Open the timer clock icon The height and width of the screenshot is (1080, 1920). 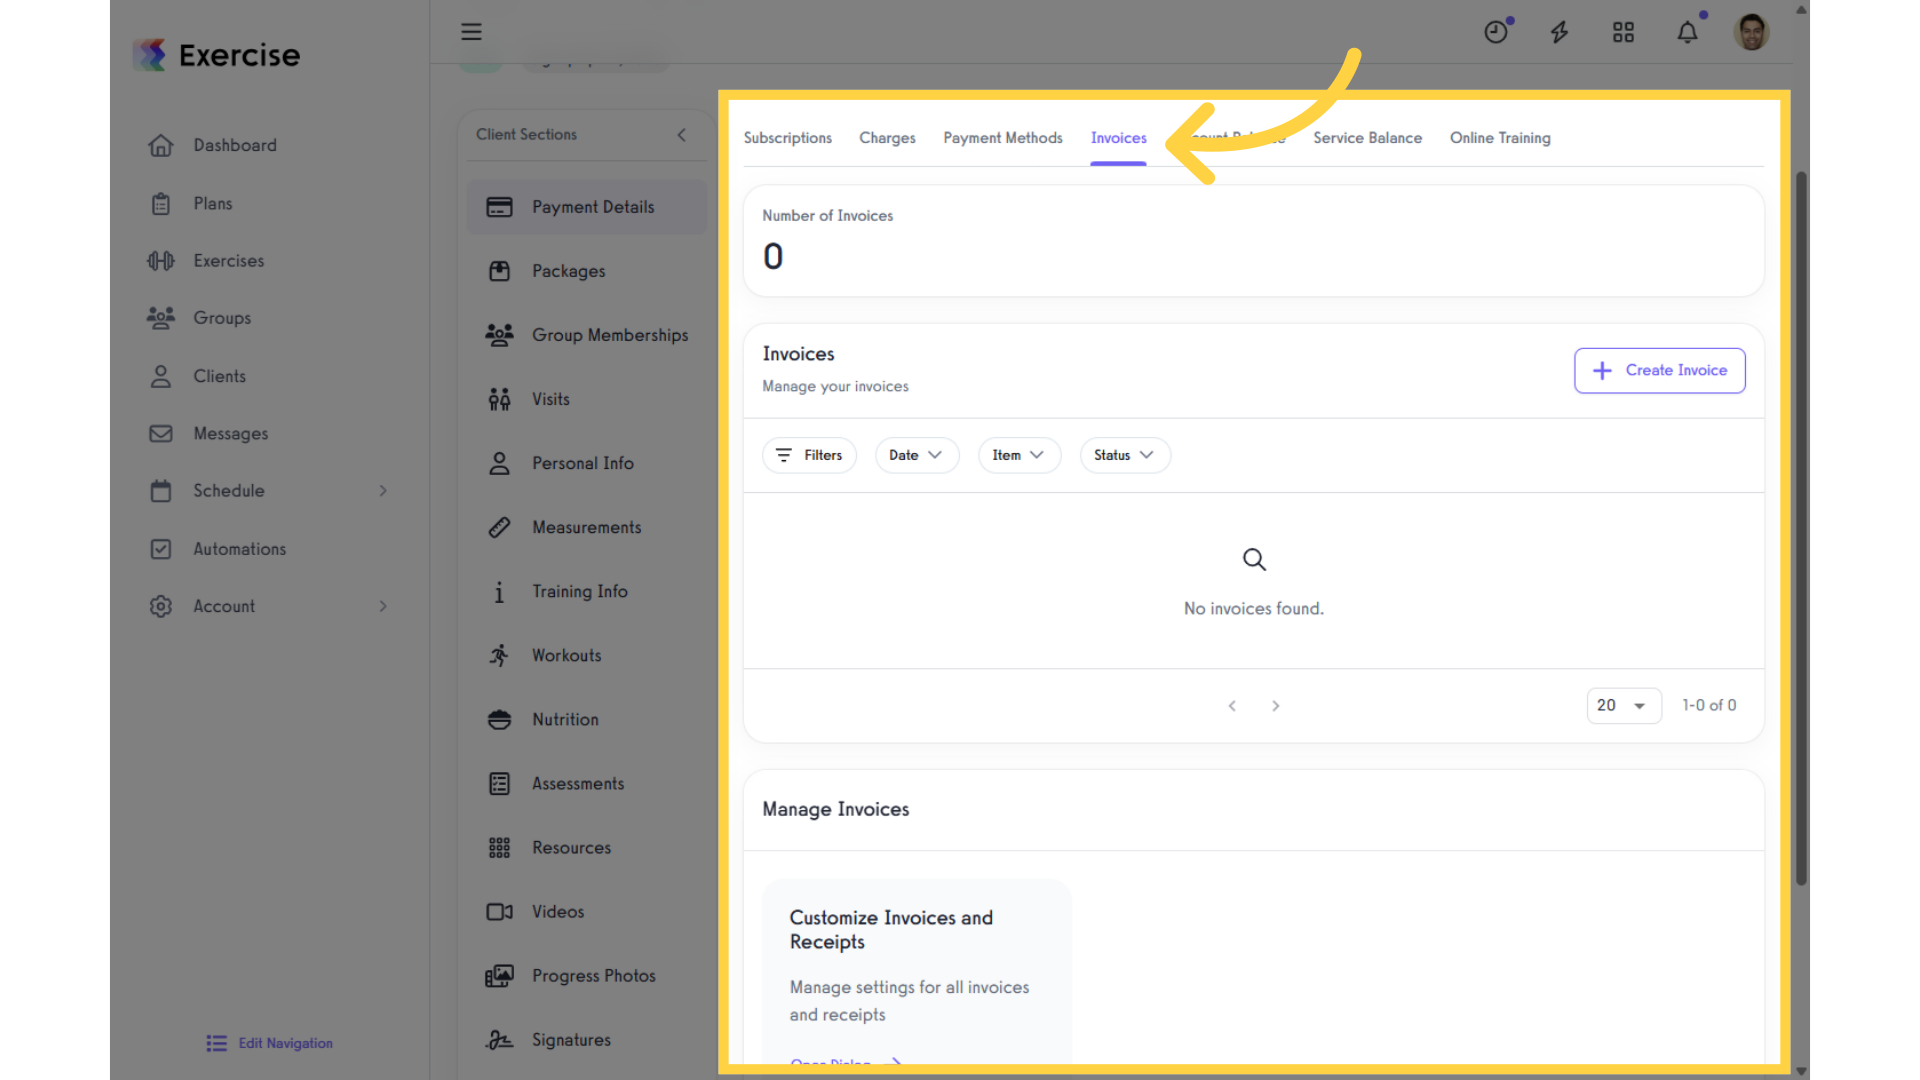tap(1495, 32)
